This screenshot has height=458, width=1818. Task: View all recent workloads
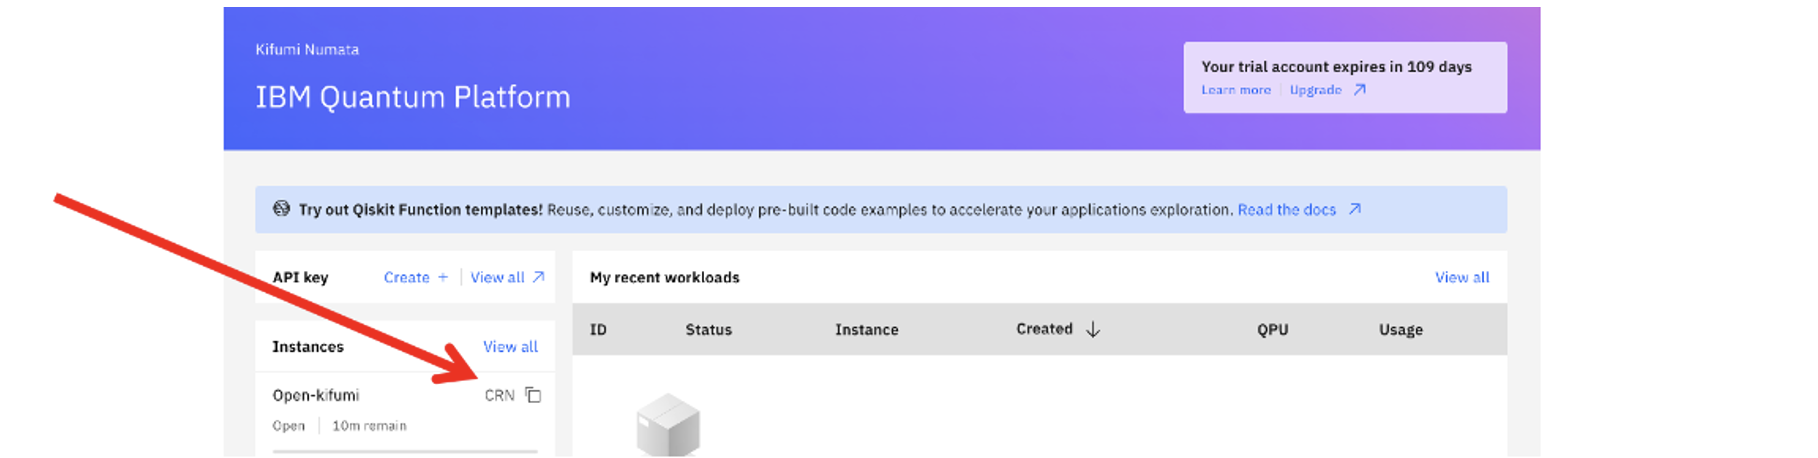tap(1462, 277)
